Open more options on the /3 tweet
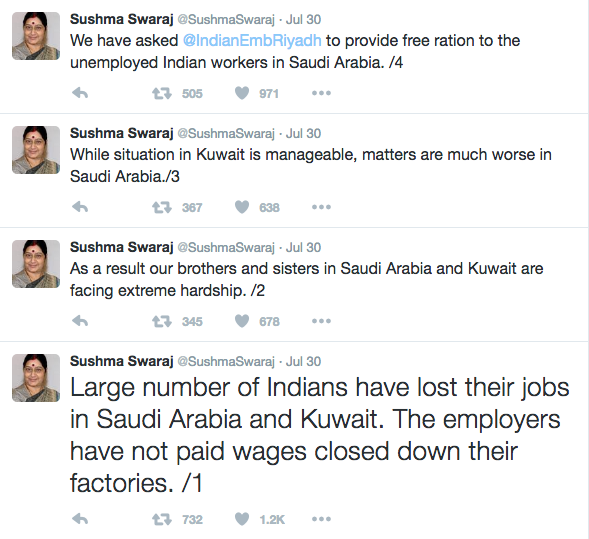The width and height of the screenshot is (589, 539). [321, 207]
